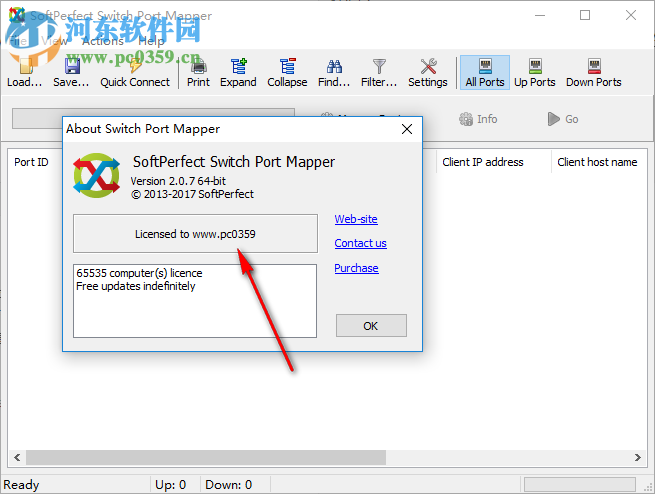
Task: Click the Licensed to www.pc0359 box
Action: [195, 234]
